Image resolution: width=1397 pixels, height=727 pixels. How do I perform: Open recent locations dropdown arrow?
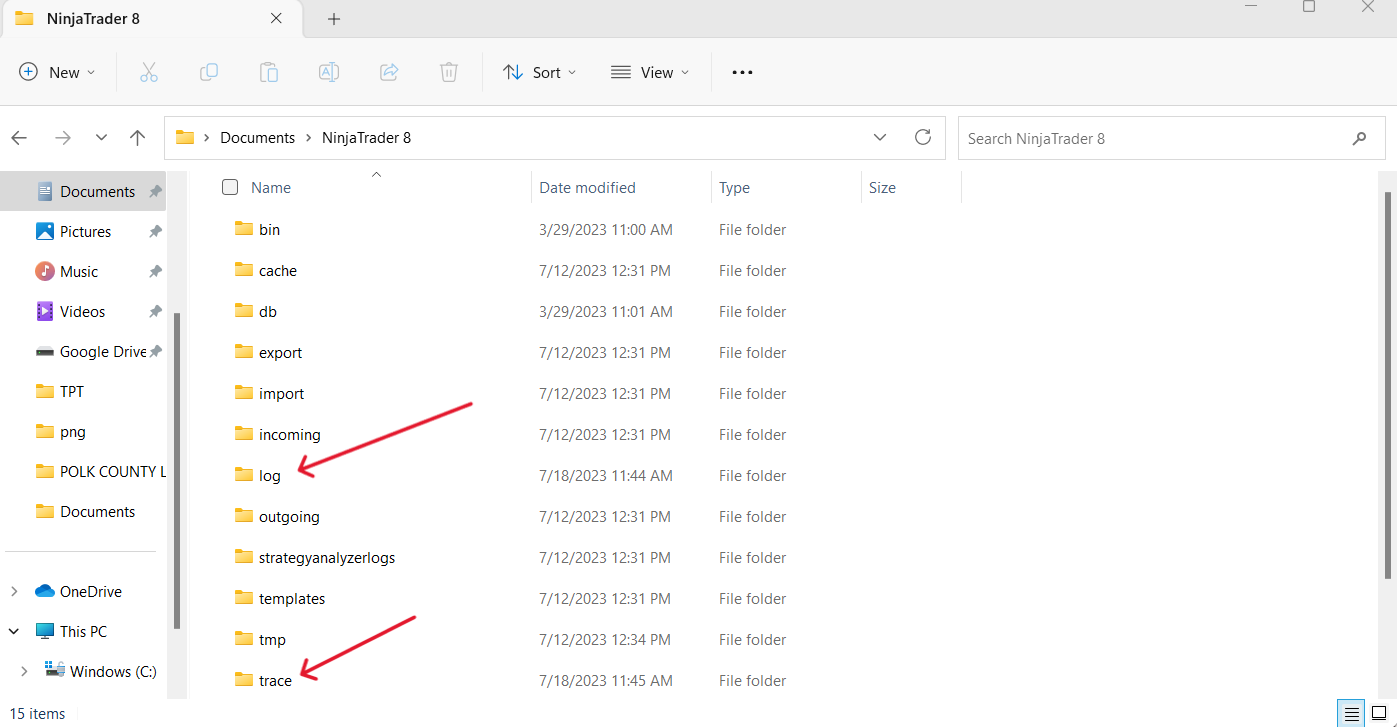[x=101, y=138]
